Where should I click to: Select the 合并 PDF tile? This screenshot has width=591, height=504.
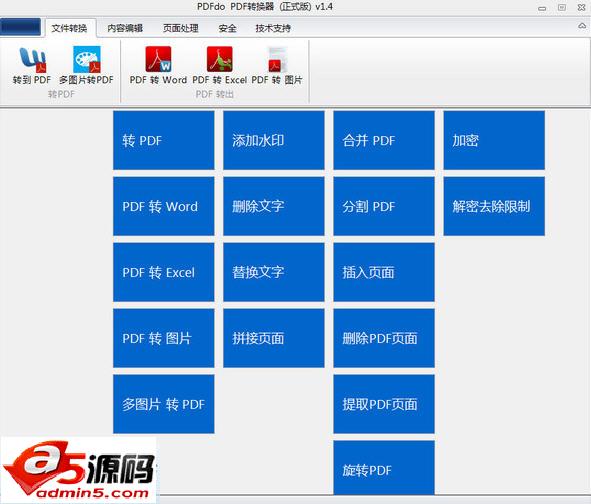coord(384,140)
